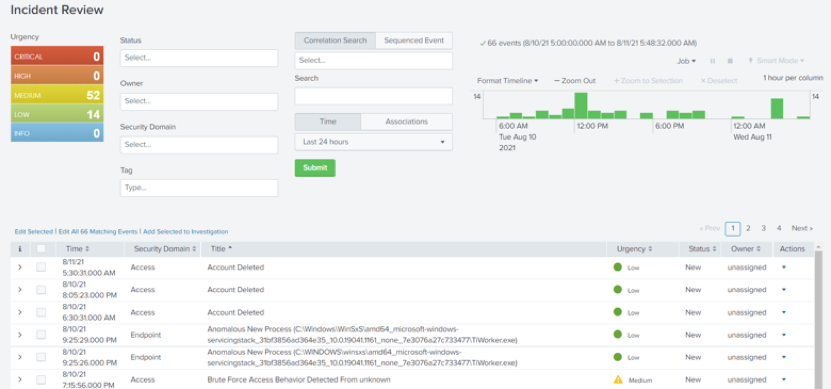Open Actions menu for 5:30:31 AM event

point(784,267)
